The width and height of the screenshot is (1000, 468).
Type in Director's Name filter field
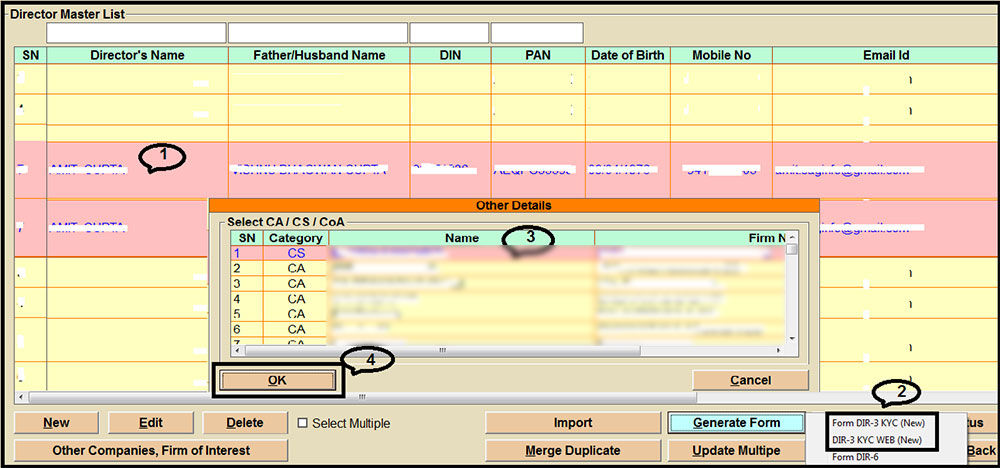coord(136,33)
